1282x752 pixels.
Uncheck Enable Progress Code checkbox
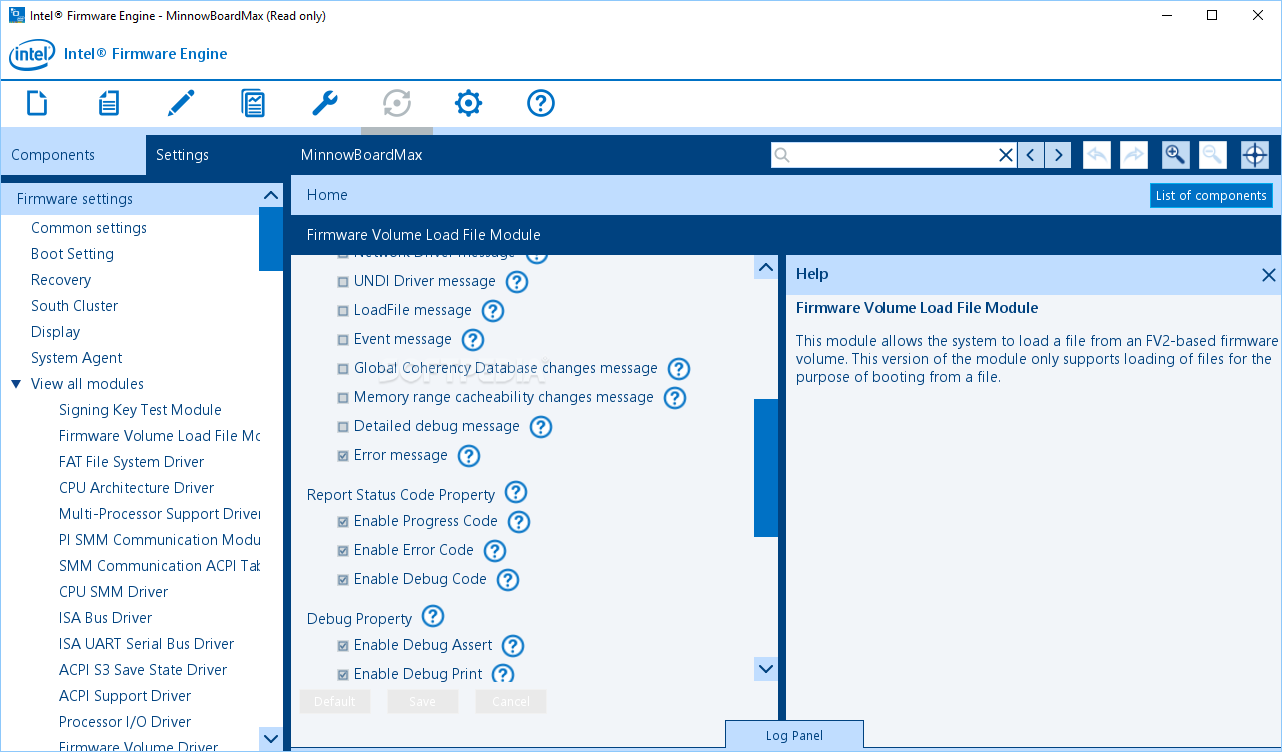coord(343,522)
